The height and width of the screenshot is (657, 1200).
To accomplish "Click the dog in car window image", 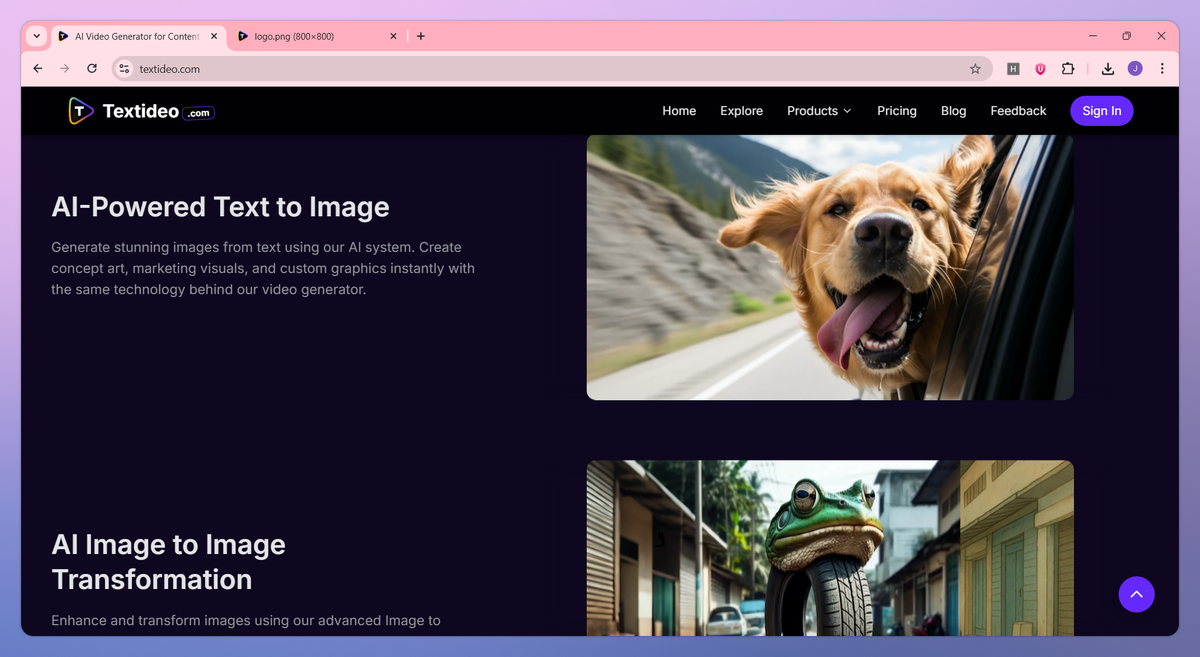I will (830, 267).
